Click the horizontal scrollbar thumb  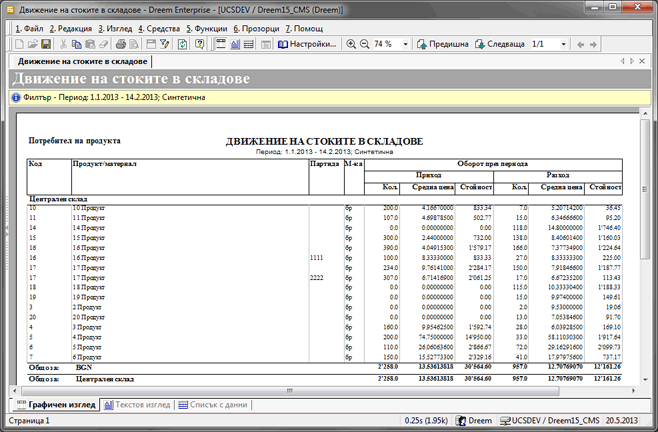click(290, 391)
